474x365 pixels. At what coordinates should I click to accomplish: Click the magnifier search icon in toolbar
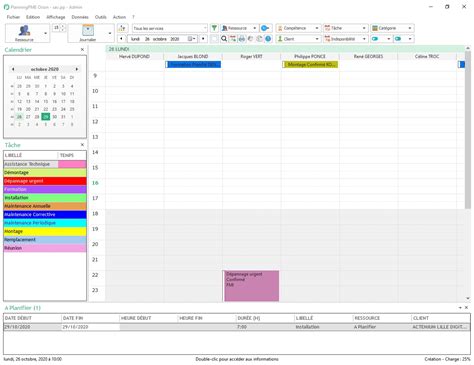[x=224, y=39]
